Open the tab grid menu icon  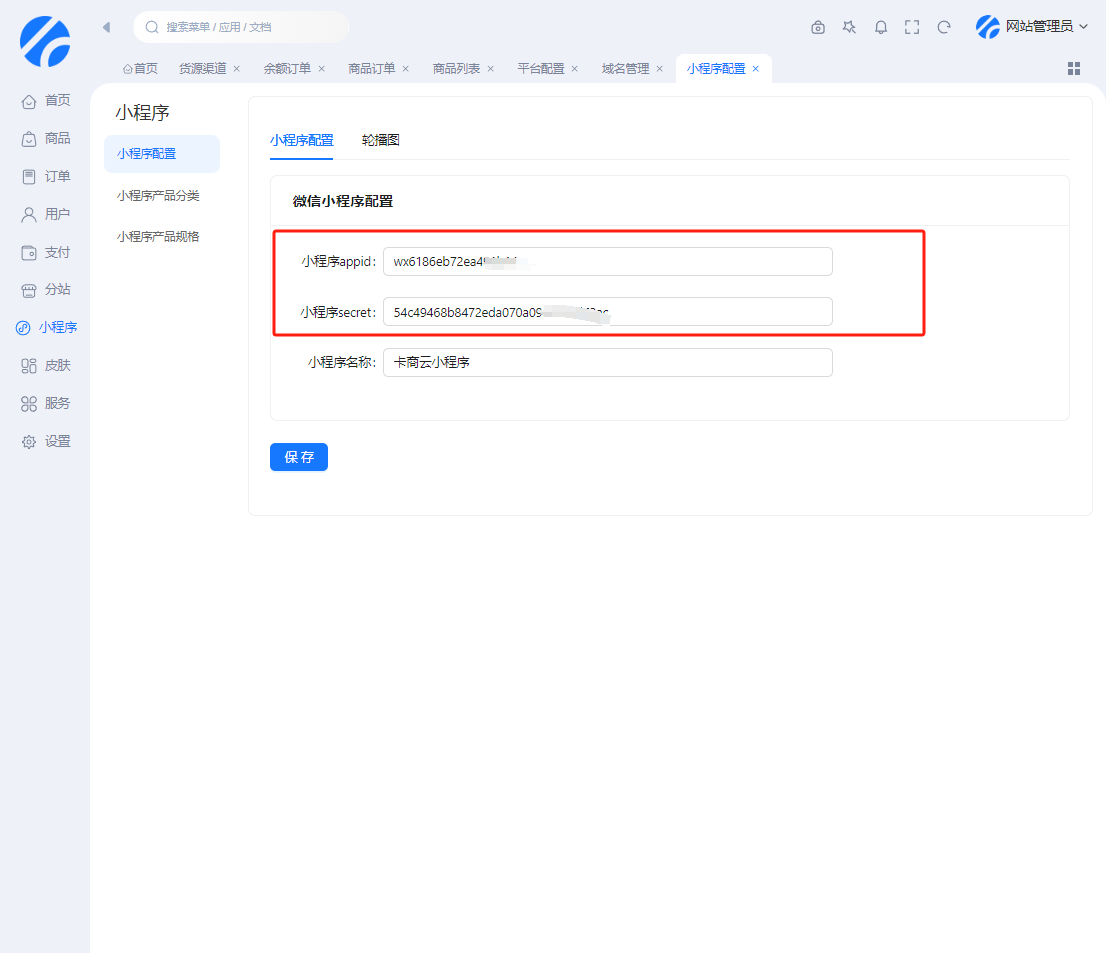1074,68
